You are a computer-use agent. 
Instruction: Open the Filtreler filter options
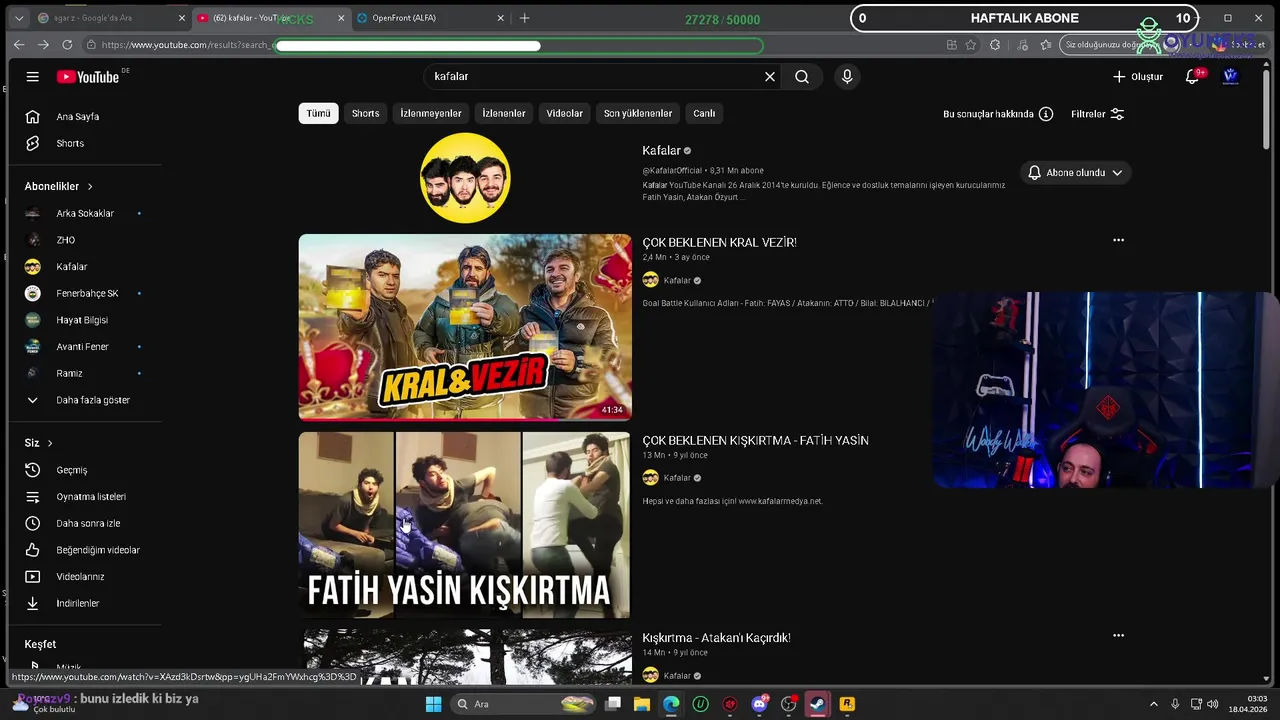(x=1098, y=114)
